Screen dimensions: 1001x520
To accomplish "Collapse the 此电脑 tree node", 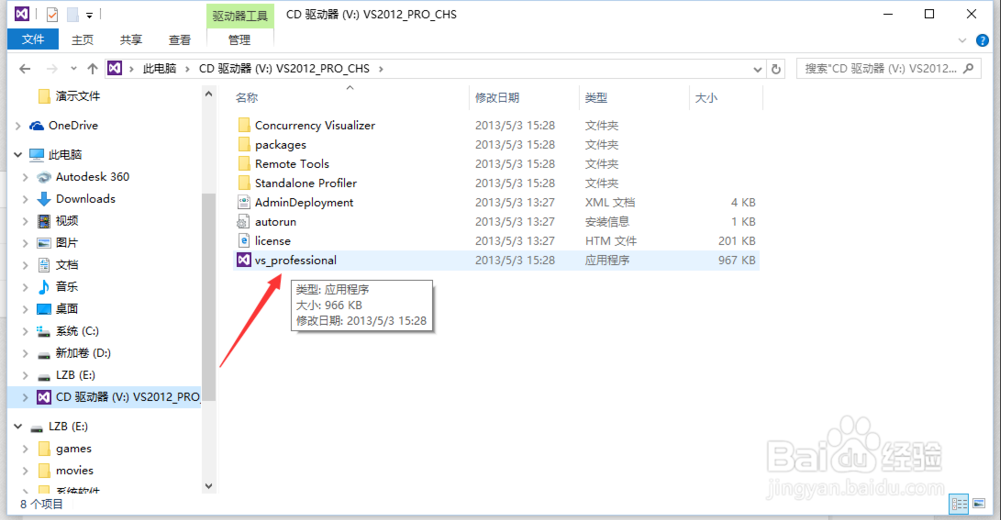I will (x=18, y=154).
